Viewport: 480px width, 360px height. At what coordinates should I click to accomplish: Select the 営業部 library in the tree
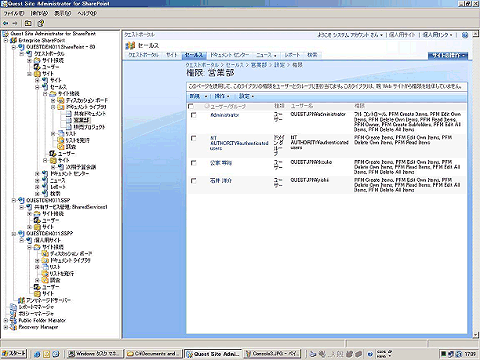[x=81, y=120]
